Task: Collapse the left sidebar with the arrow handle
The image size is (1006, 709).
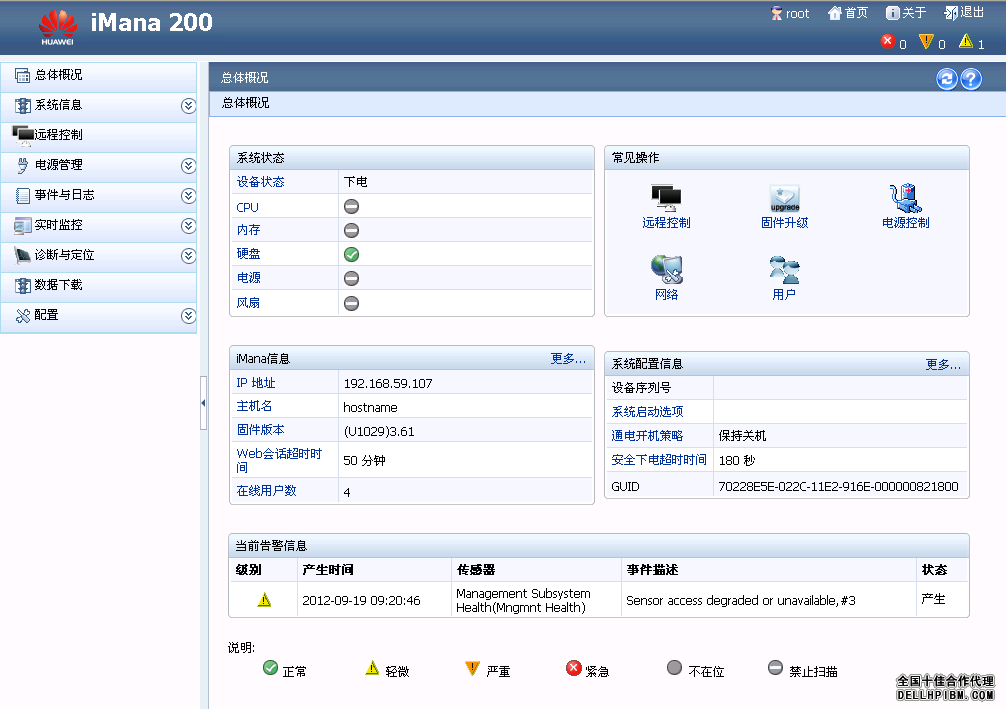Action: tap(203, 403)
